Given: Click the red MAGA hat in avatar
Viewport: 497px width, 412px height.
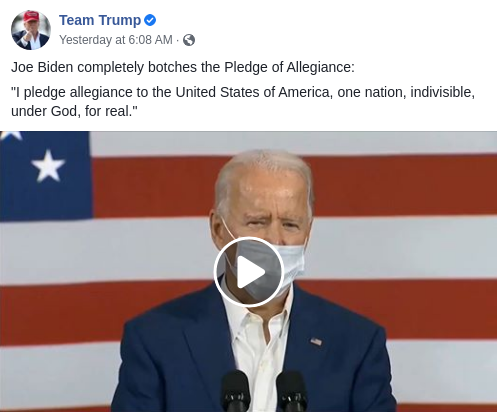Looking at the screenshot, I should point(31,17).
